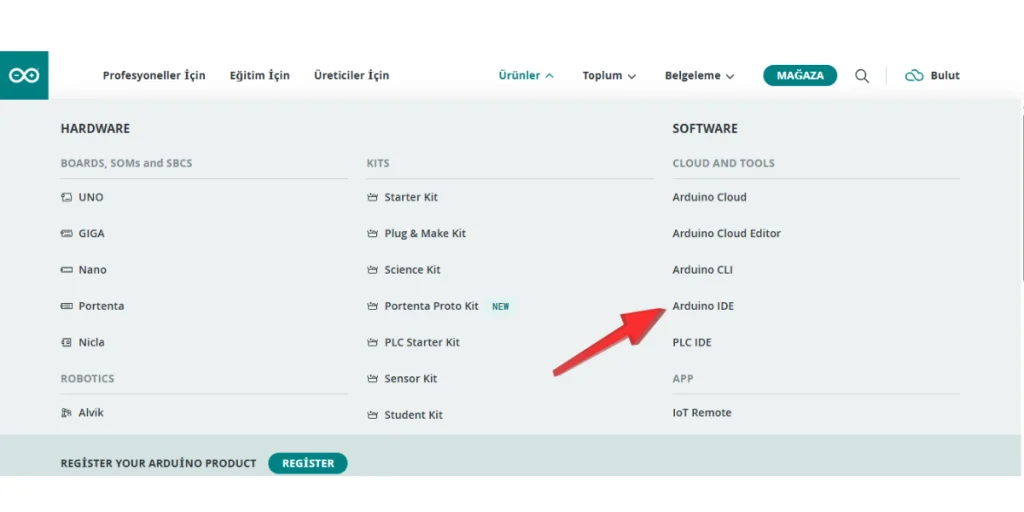
Task: Click the SOFTWARE heading
Action: tap(705, 129)
